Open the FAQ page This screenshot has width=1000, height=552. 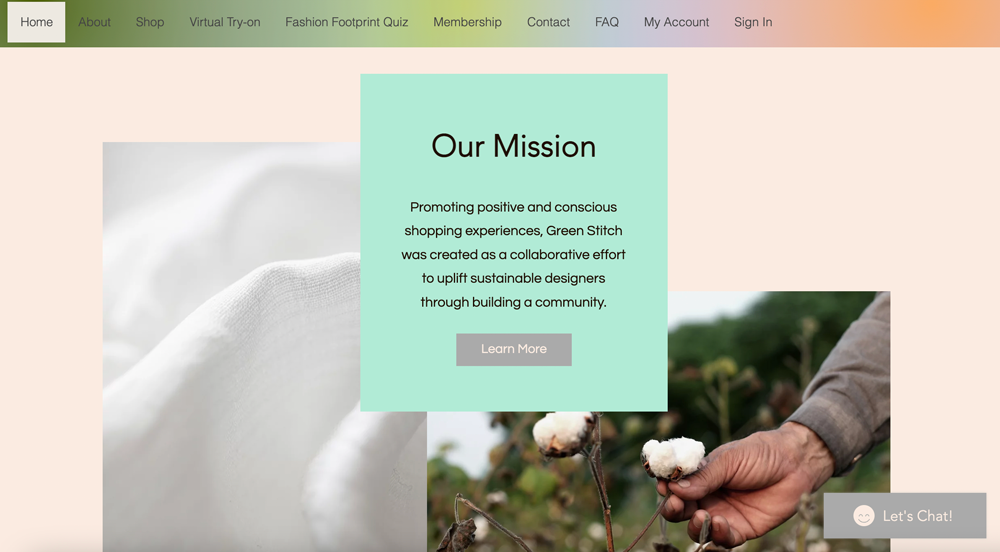point(607,22)
